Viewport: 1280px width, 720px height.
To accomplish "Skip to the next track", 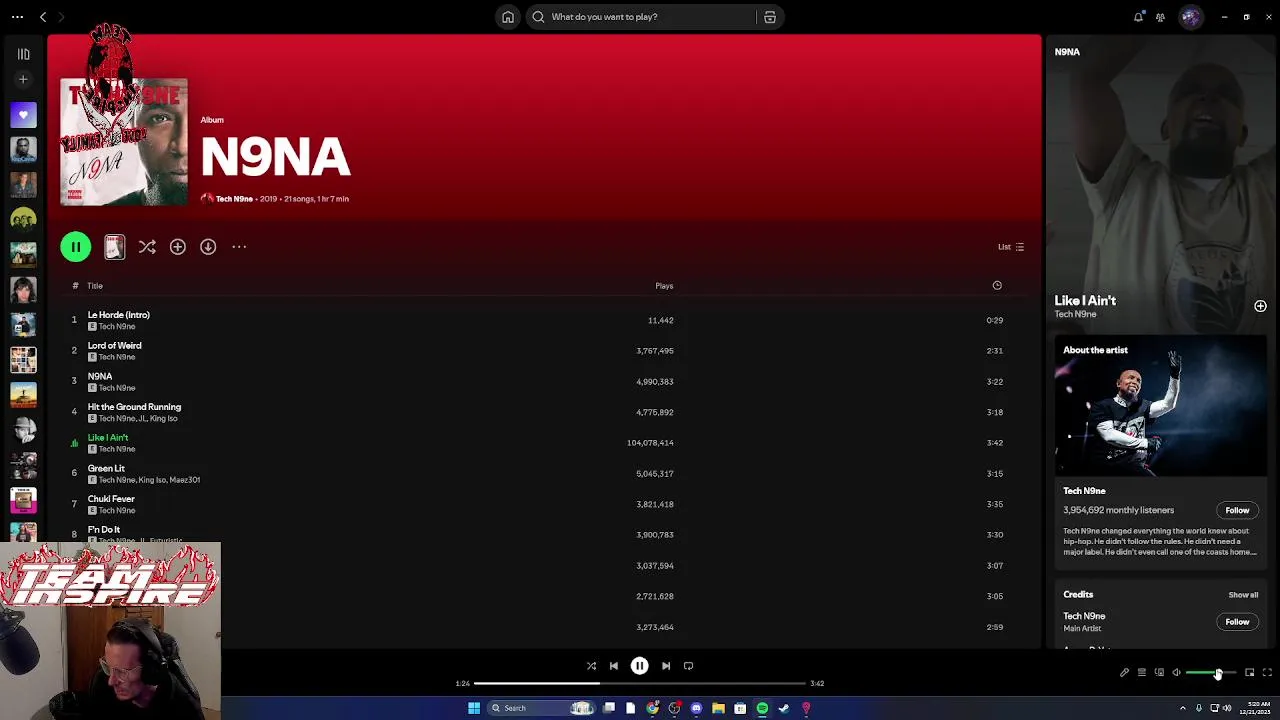I will 666,666.
